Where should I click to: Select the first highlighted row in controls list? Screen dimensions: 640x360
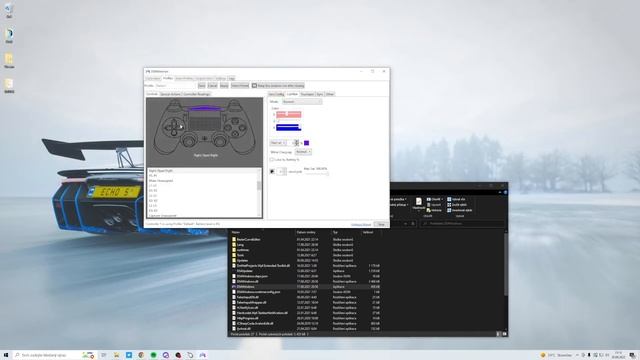tap(202, 171)
